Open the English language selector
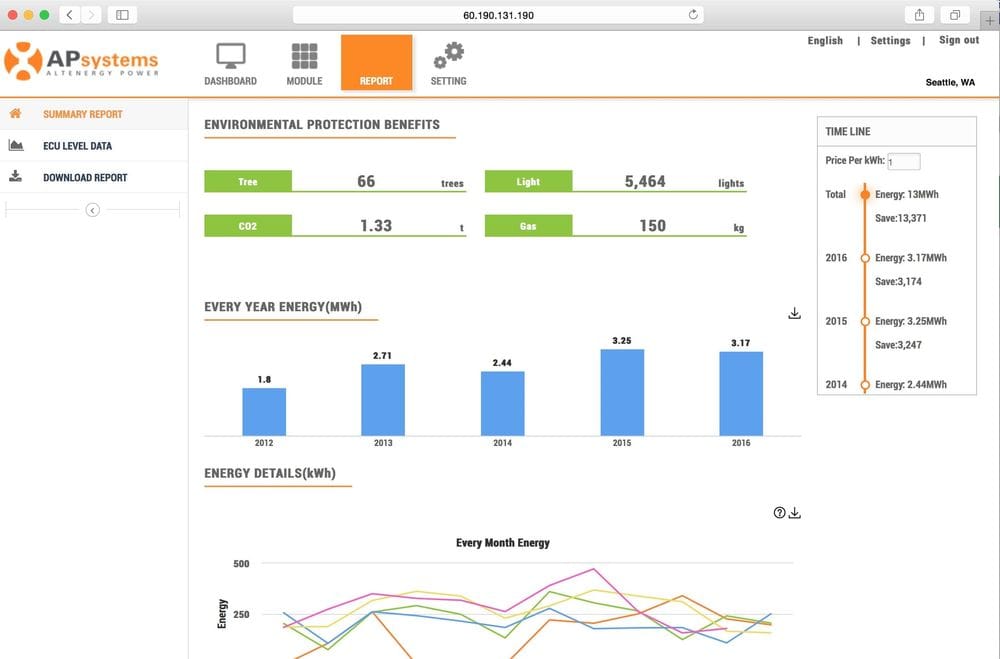 click(825, 41)
